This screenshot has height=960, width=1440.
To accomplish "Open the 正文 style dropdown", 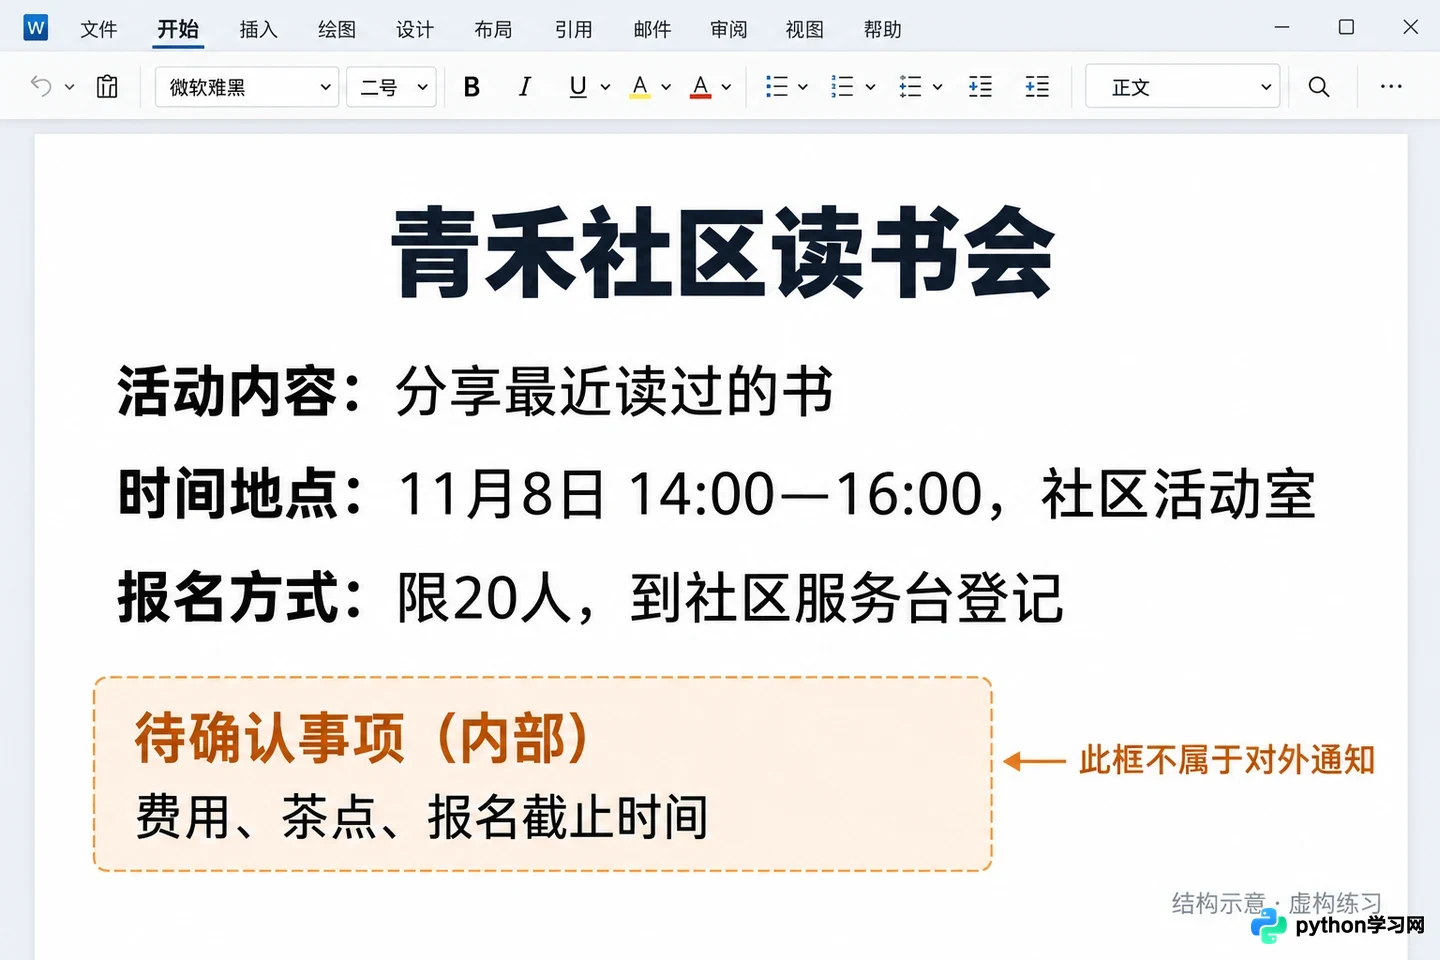I will coord(1183,87).
